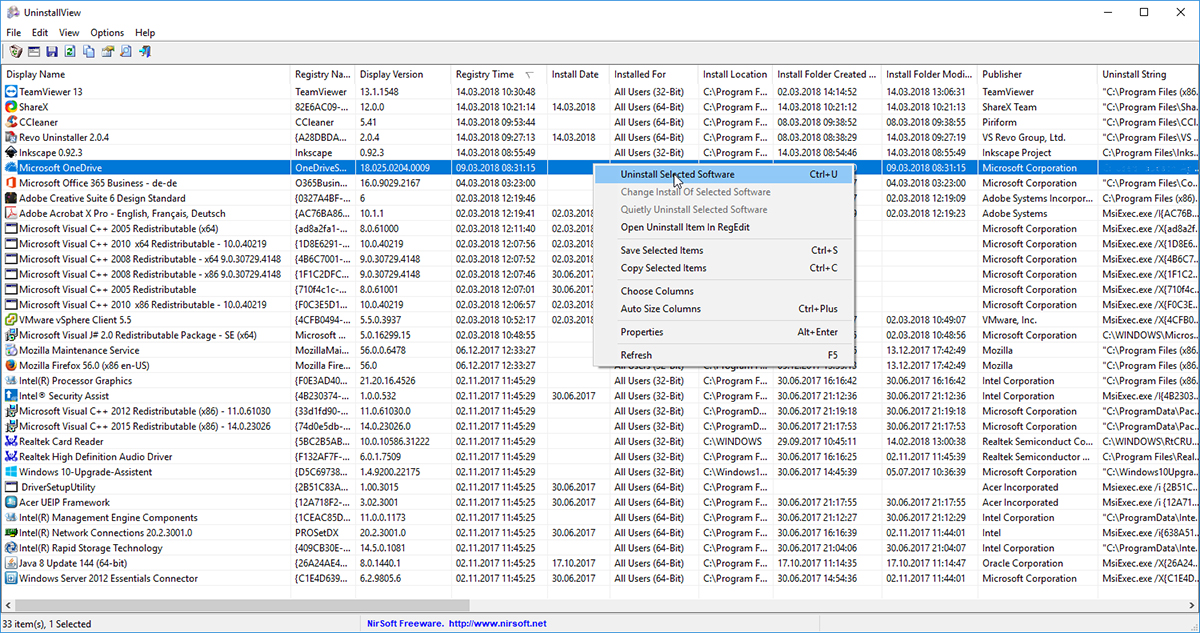Select the Intel(R) Processor Graphics row
1200x633 pixels.
[600, 381]
